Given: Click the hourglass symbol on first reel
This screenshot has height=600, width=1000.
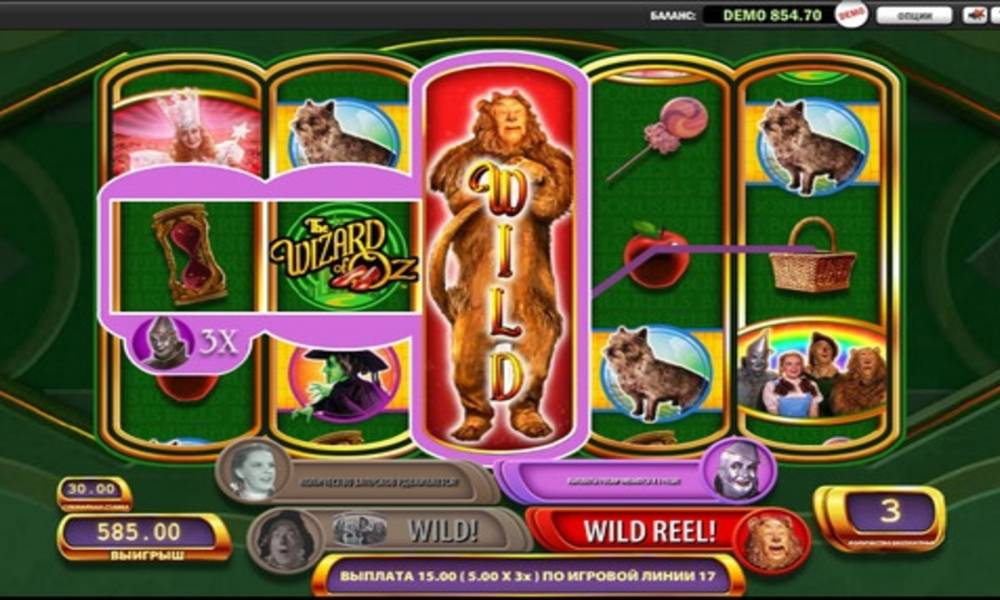Looking at the screenshot, I should click(189, 255).
